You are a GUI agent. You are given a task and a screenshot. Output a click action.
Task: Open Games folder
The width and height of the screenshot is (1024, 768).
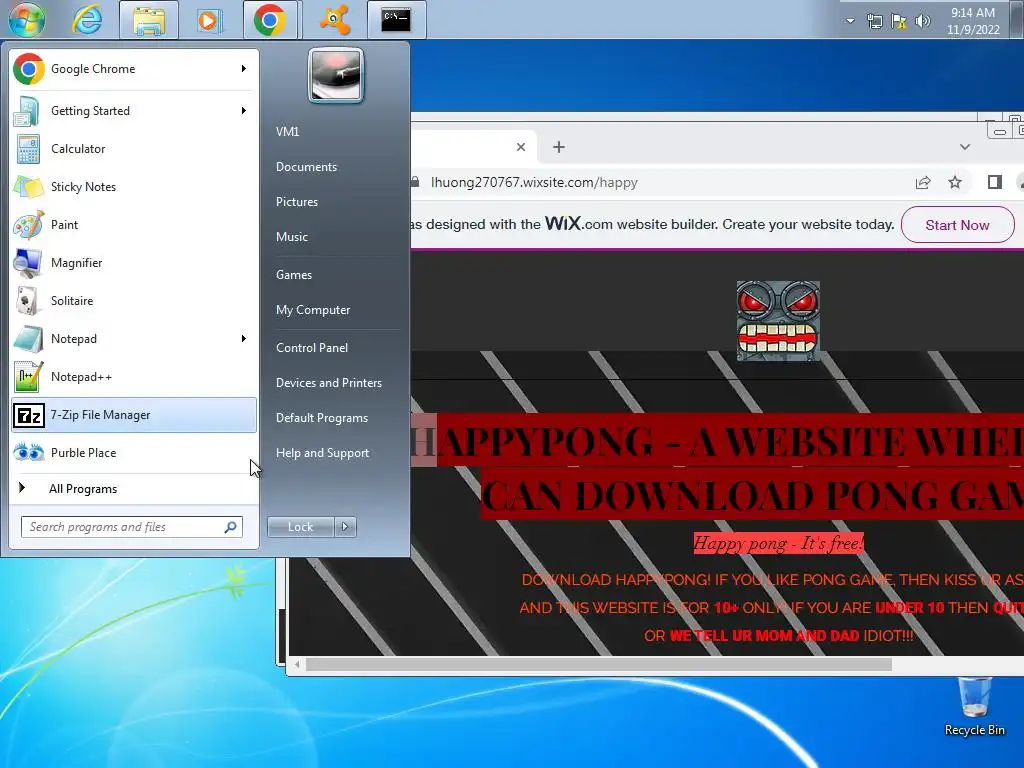294,275
